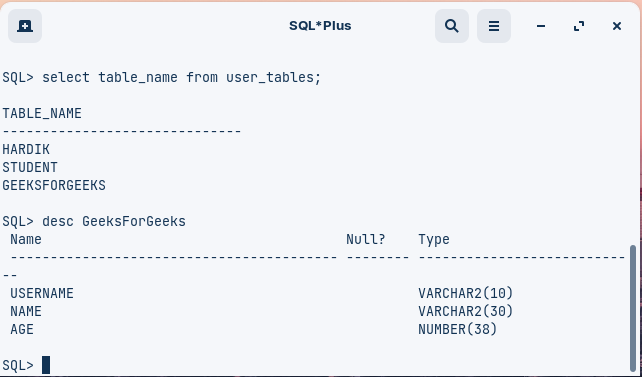Screen dimensions: 642x377
Task: Close the SQL*Plus window
Action: point(617,26)
